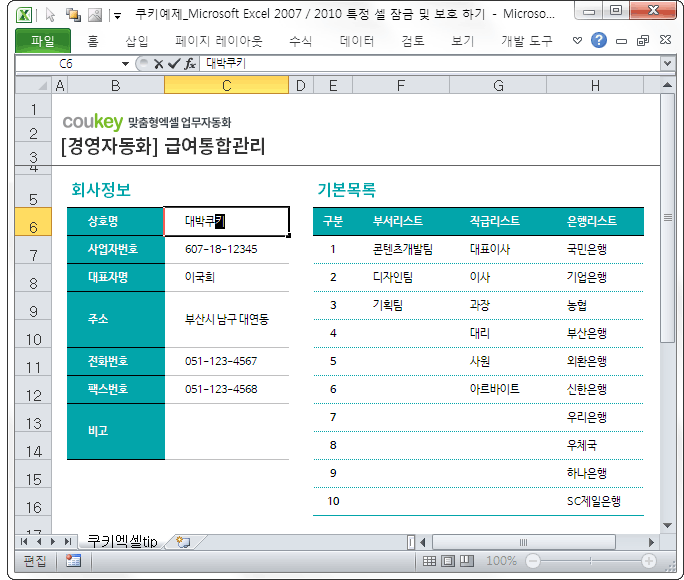Click the 100% zoom level button
This screenshot has width=684, height=580.
501,561
